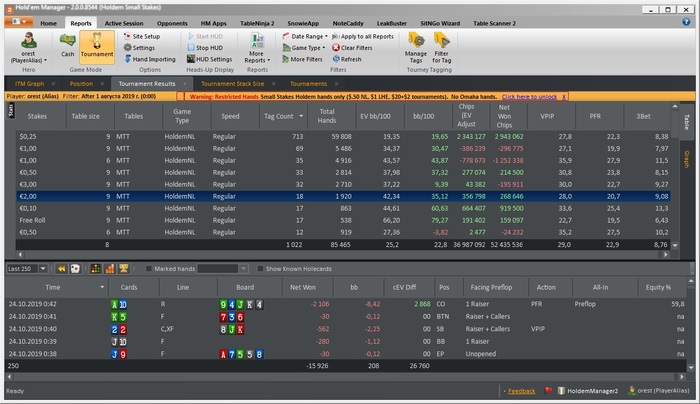
Task: Click the Stats side panel handle
Action: pos(11,110)
